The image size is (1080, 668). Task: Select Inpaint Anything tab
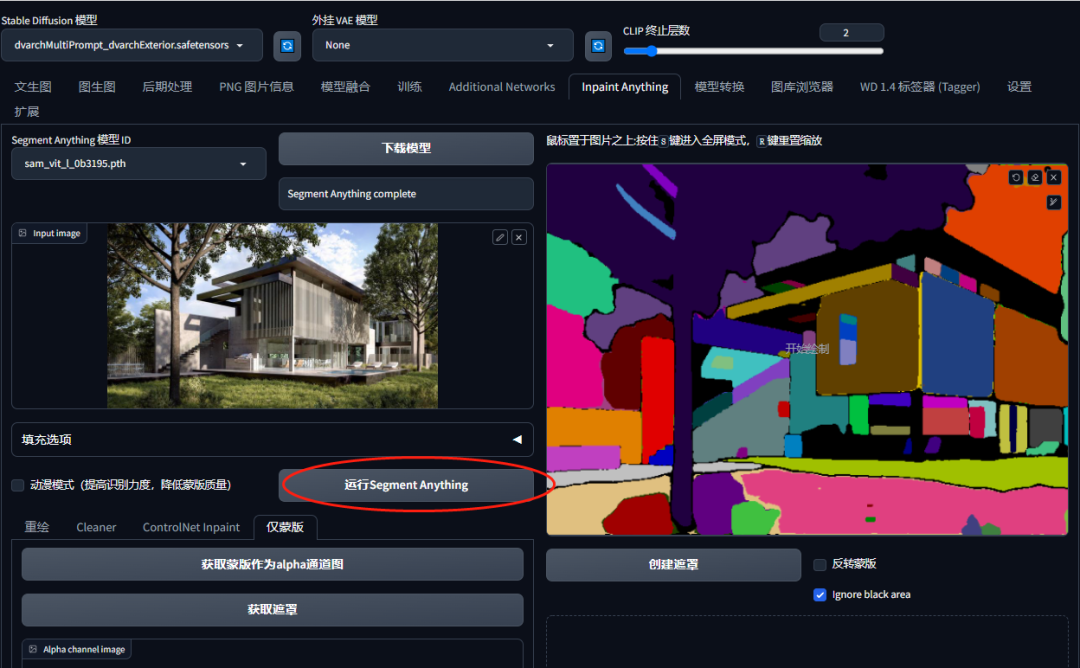coord(625,87)
